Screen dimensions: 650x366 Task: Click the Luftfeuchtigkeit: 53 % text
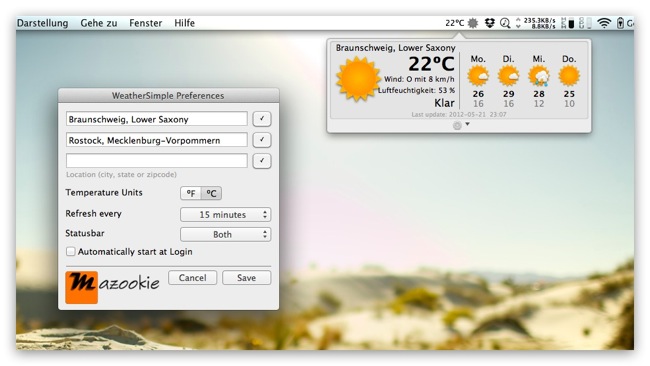click(416, 90)
